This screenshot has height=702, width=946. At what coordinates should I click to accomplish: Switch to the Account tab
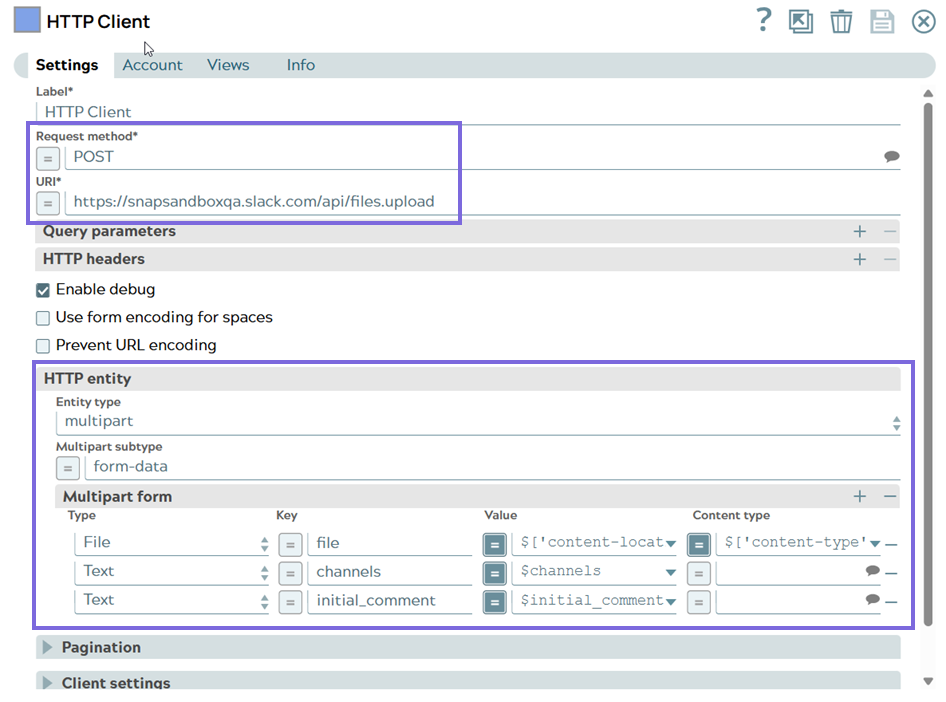pyautogui.click(x=152, y=65)
